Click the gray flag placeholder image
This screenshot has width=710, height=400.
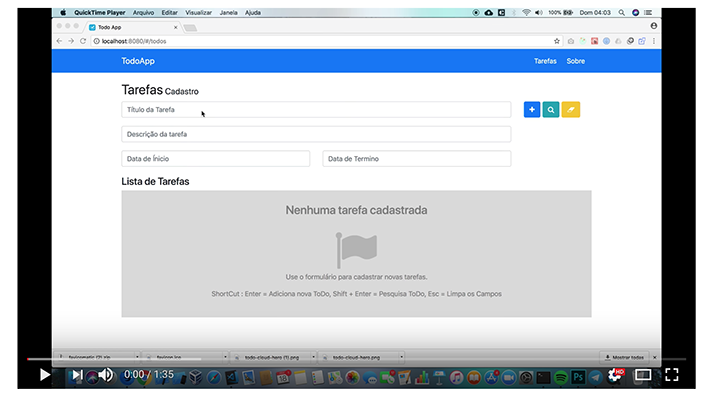[x=356, y=250]
